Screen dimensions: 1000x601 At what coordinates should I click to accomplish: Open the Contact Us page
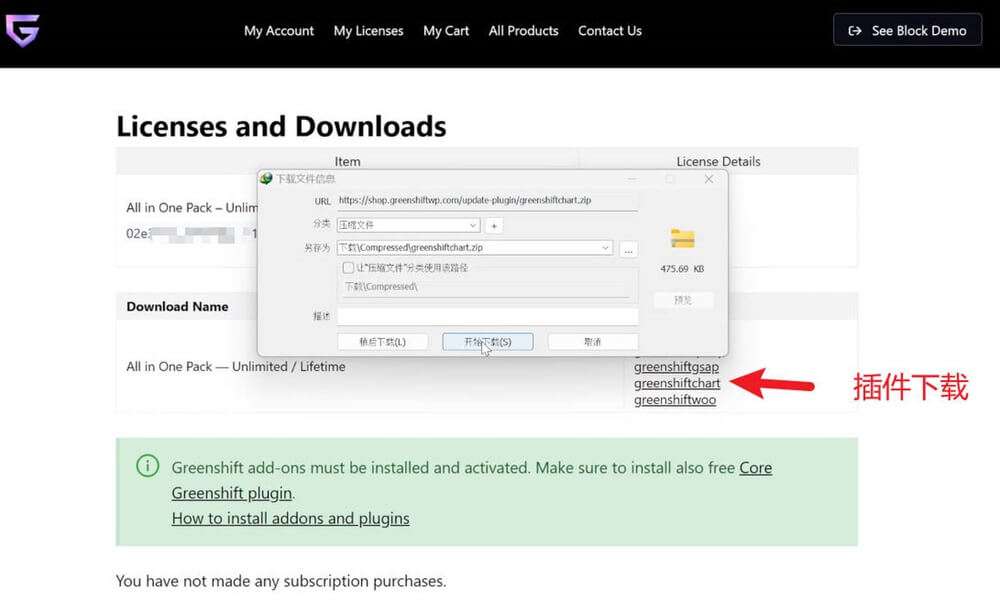610,31
